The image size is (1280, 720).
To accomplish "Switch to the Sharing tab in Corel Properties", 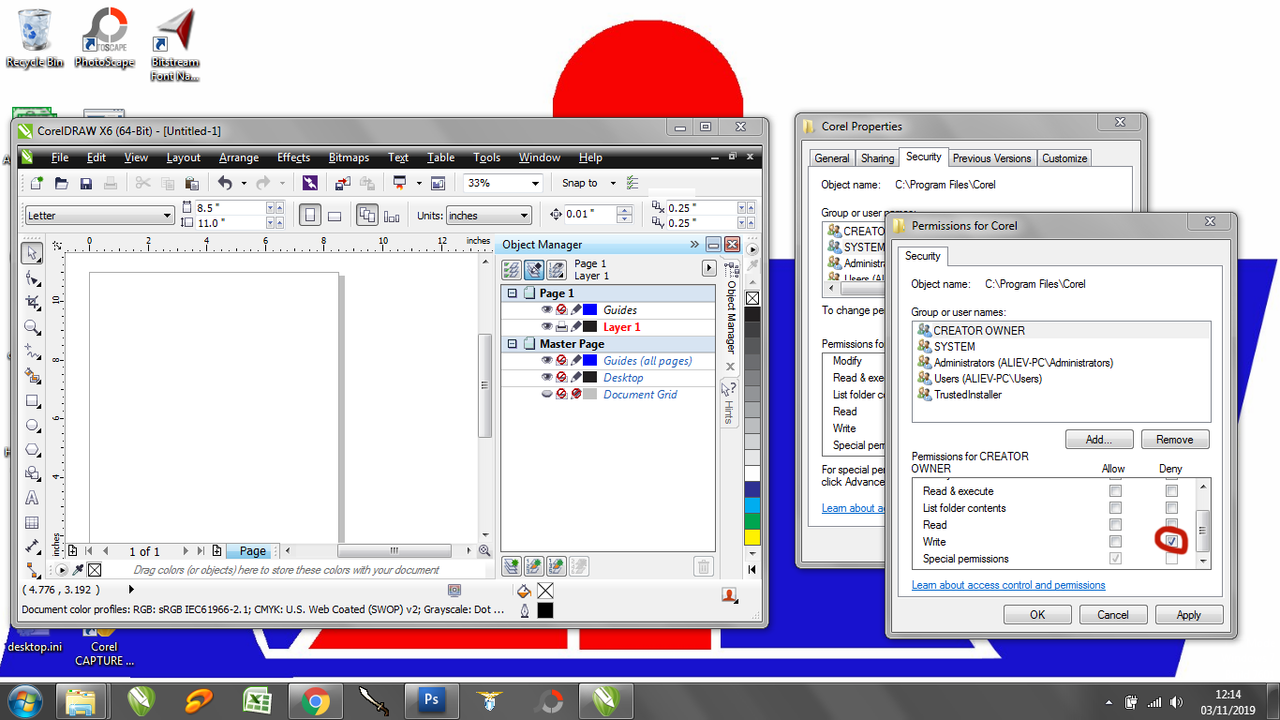I will click(877, 158).
